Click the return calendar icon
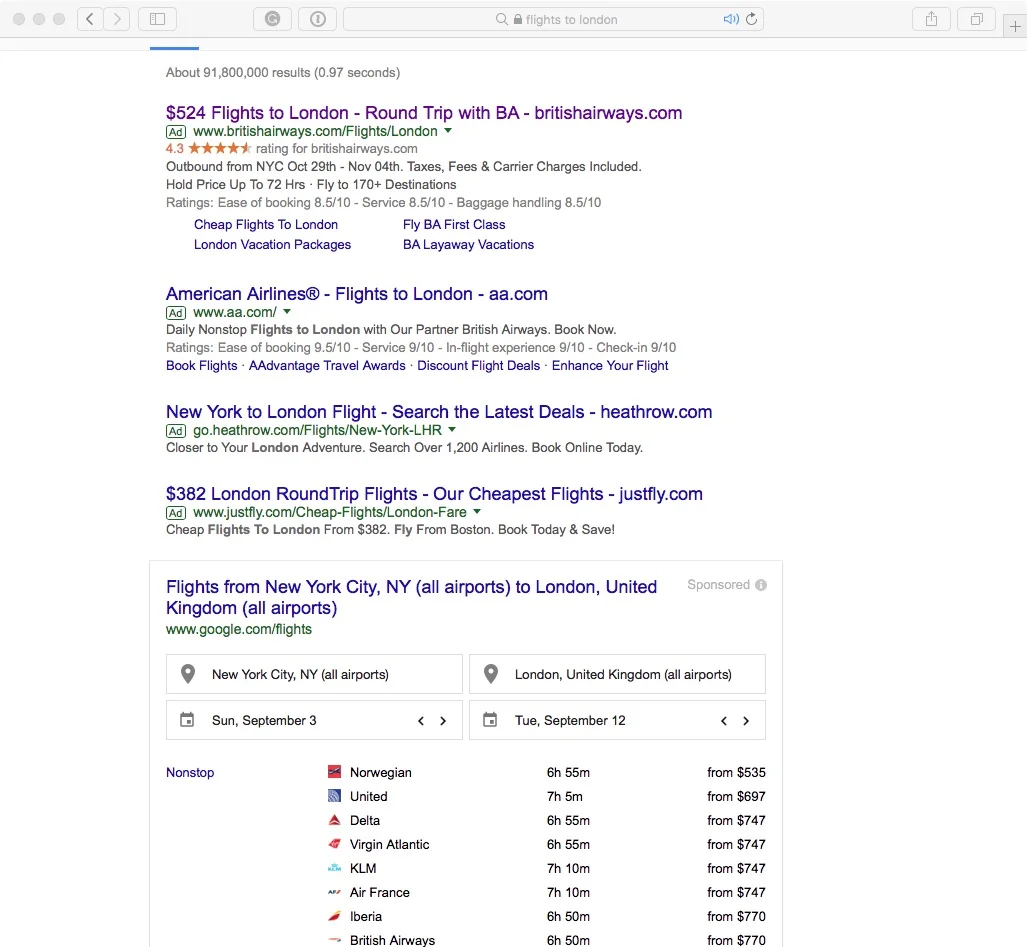Image resolution: width=1027 pixels, height=947 pixels. (x=490, y=720)
